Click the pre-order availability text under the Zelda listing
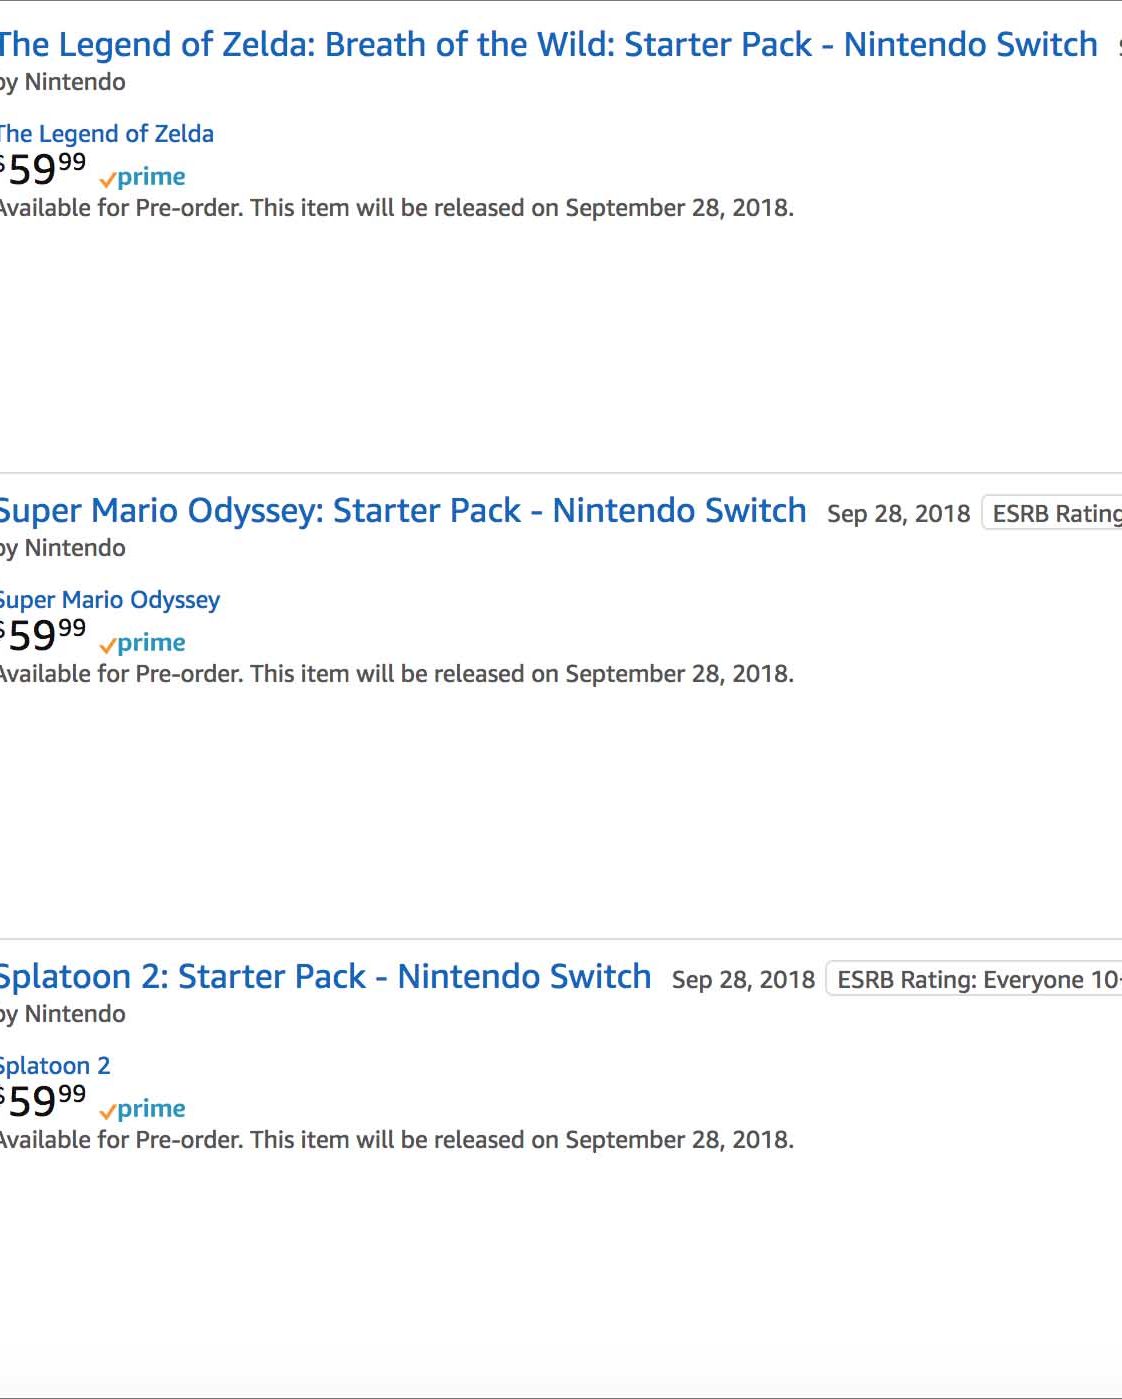The height and width of the screenshot is (1399, 1122). tap(397, 208)
